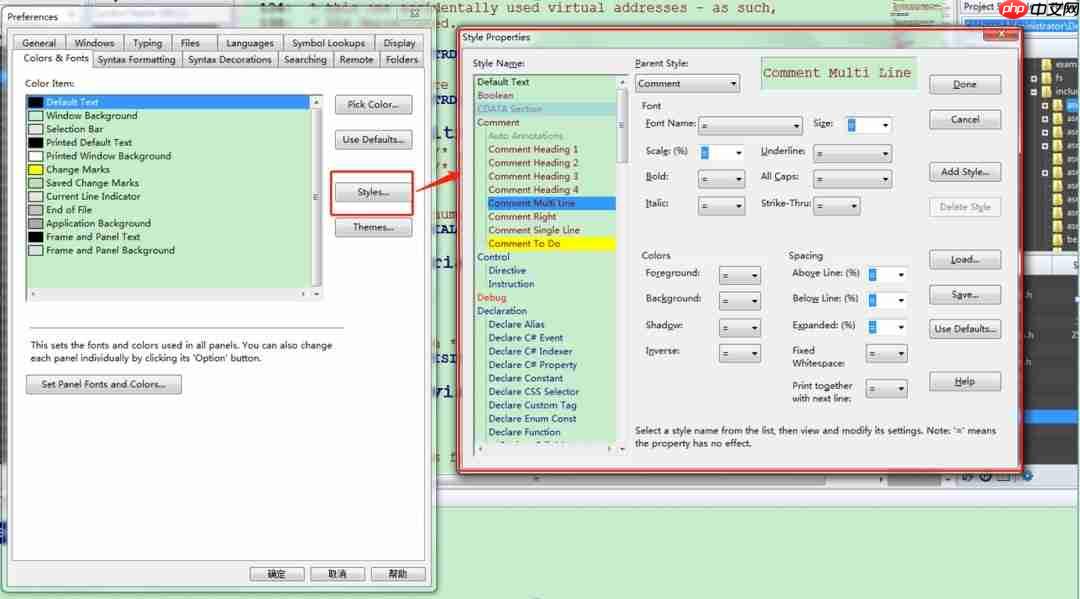Click Done in Style Properties
Viewport: 1080px width, 599px height.
pyautogui.click(x=964, y=85)
